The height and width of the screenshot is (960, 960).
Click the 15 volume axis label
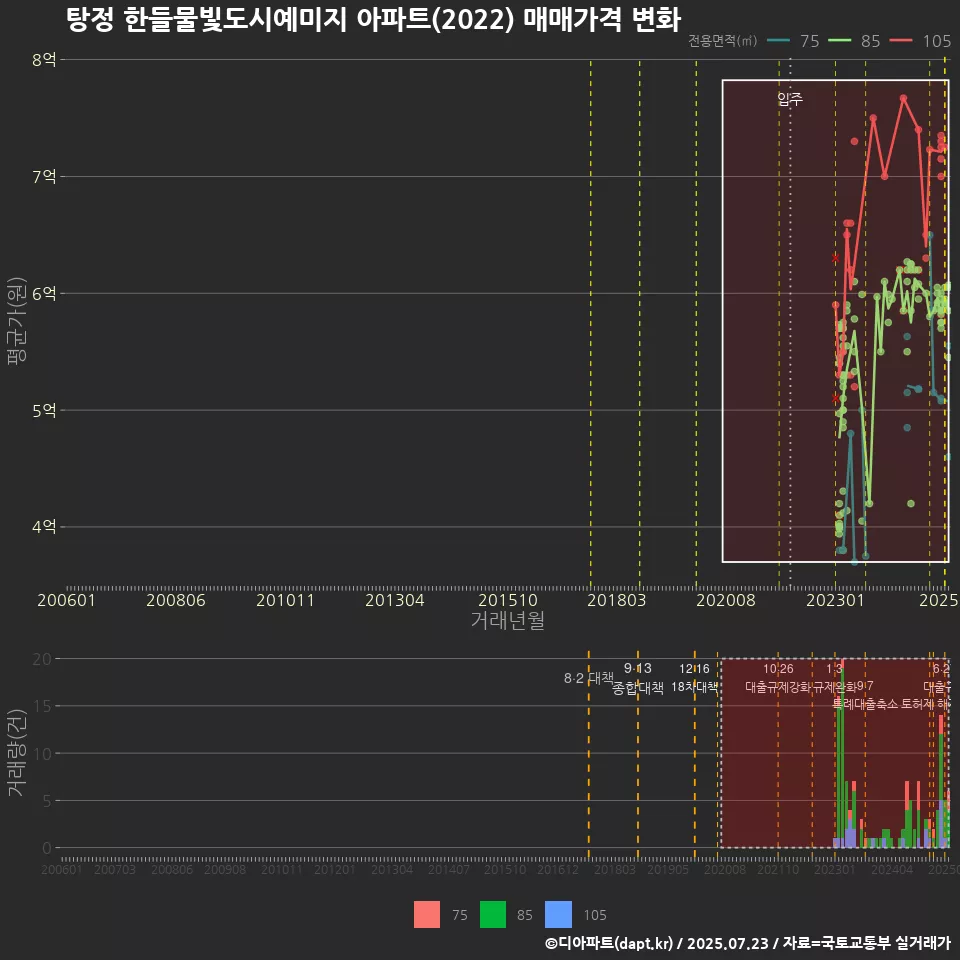tap(42, 706)
